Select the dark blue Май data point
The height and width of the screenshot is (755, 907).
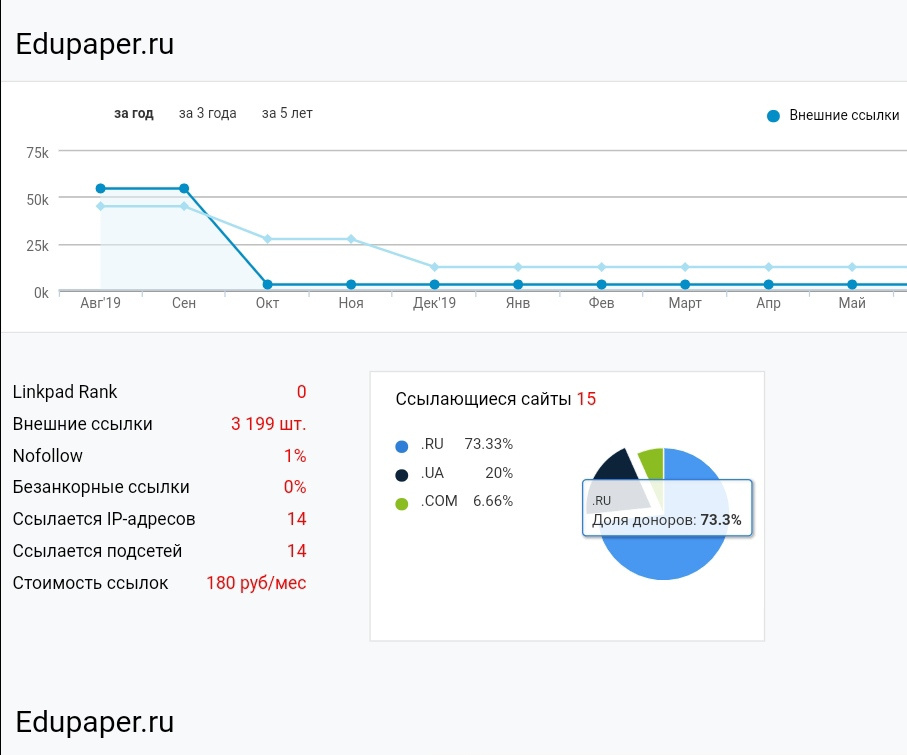pos(852,285)
